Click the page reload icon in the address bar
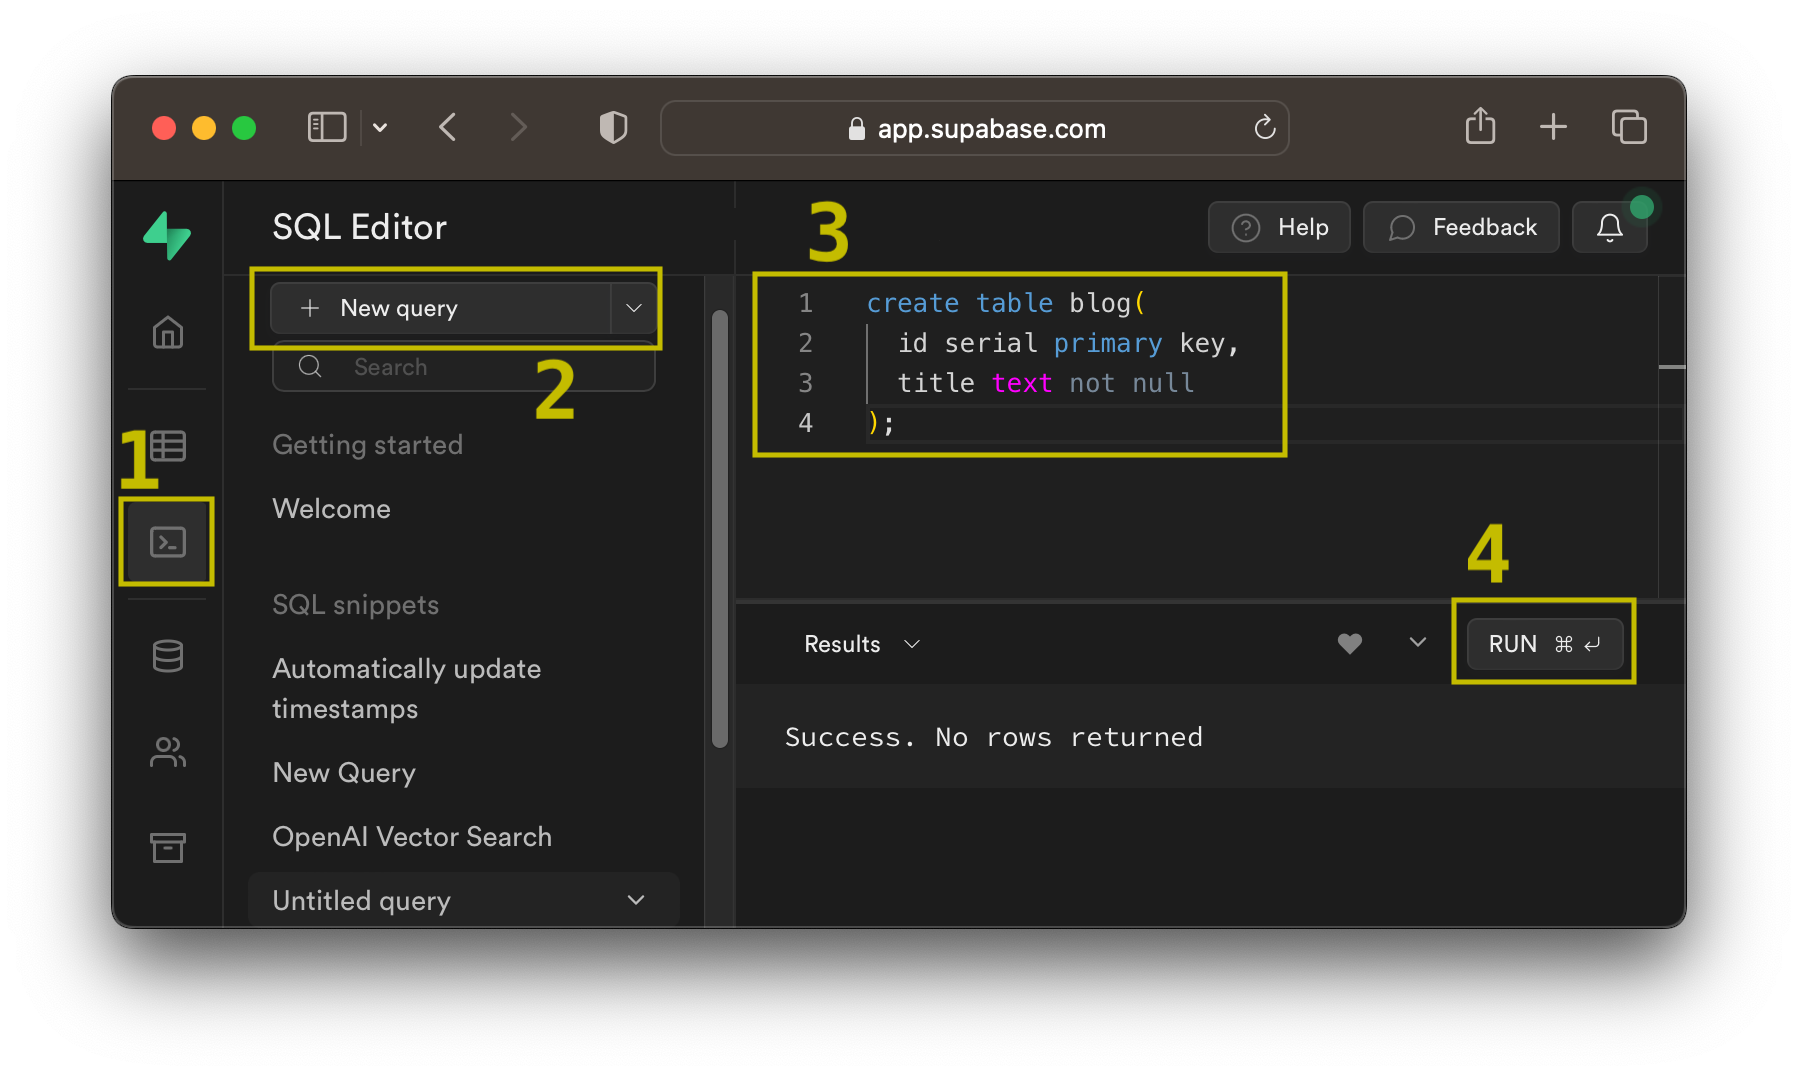The image size is (1798, 1076). tap(1264, 128)
